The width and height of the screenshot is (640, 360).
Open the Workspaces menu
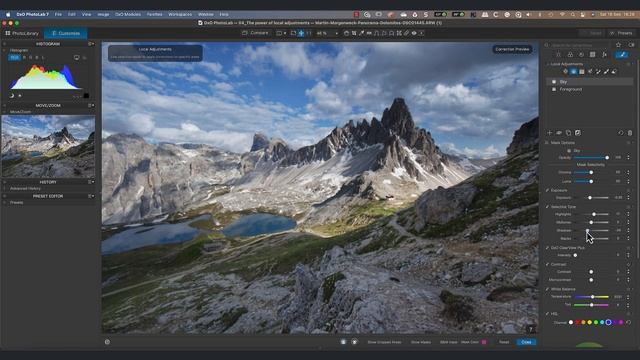[x=180, y=14]
